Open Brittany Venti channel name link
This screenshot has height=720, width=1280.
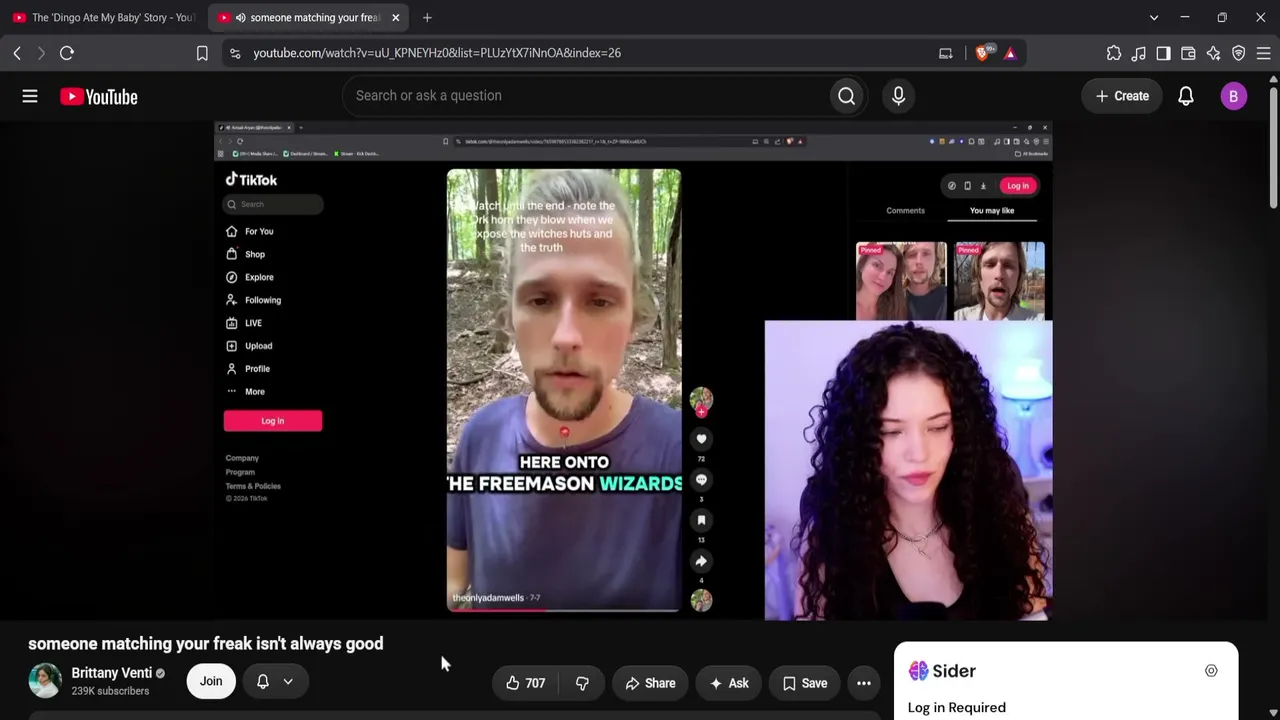[111, 673]
